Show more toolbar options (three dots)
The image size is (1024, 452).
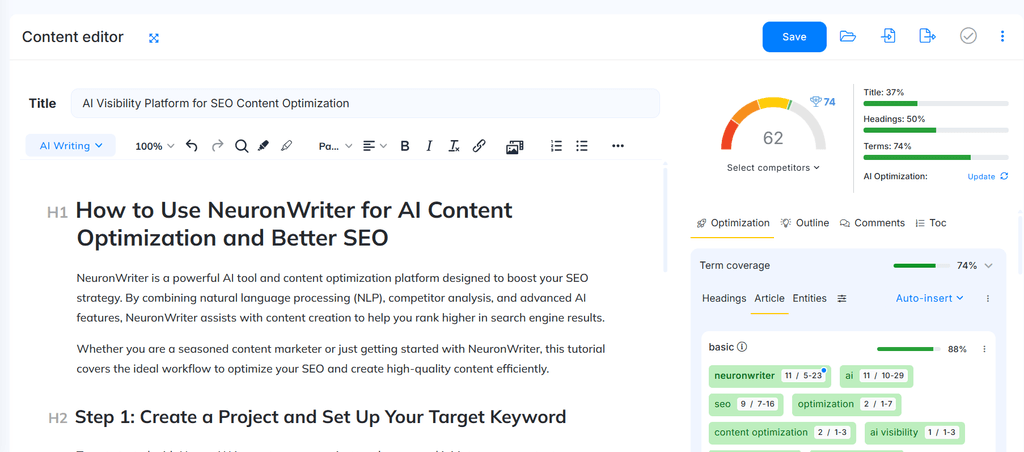point(618,146)
